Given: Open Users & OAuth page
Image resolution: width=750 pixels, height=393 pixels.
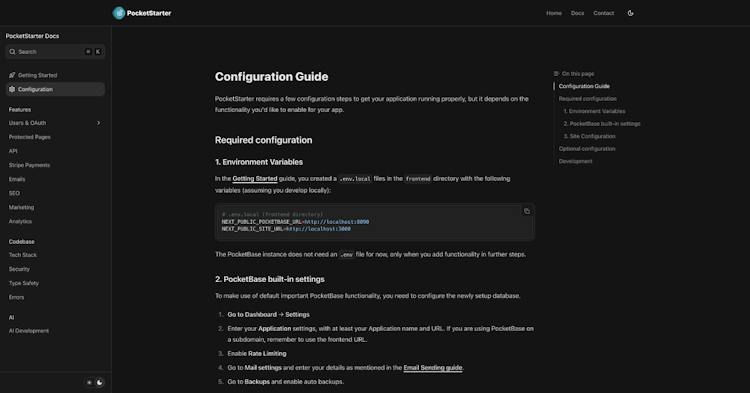Looking at the screenshot, I should [27, 123].
